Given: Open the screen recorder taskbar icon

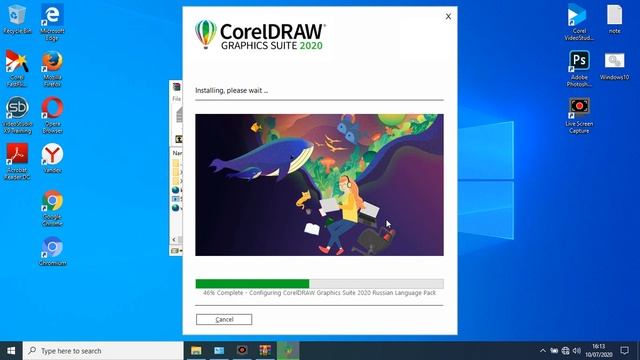Looking at the screenshot, I should point(242,351).
